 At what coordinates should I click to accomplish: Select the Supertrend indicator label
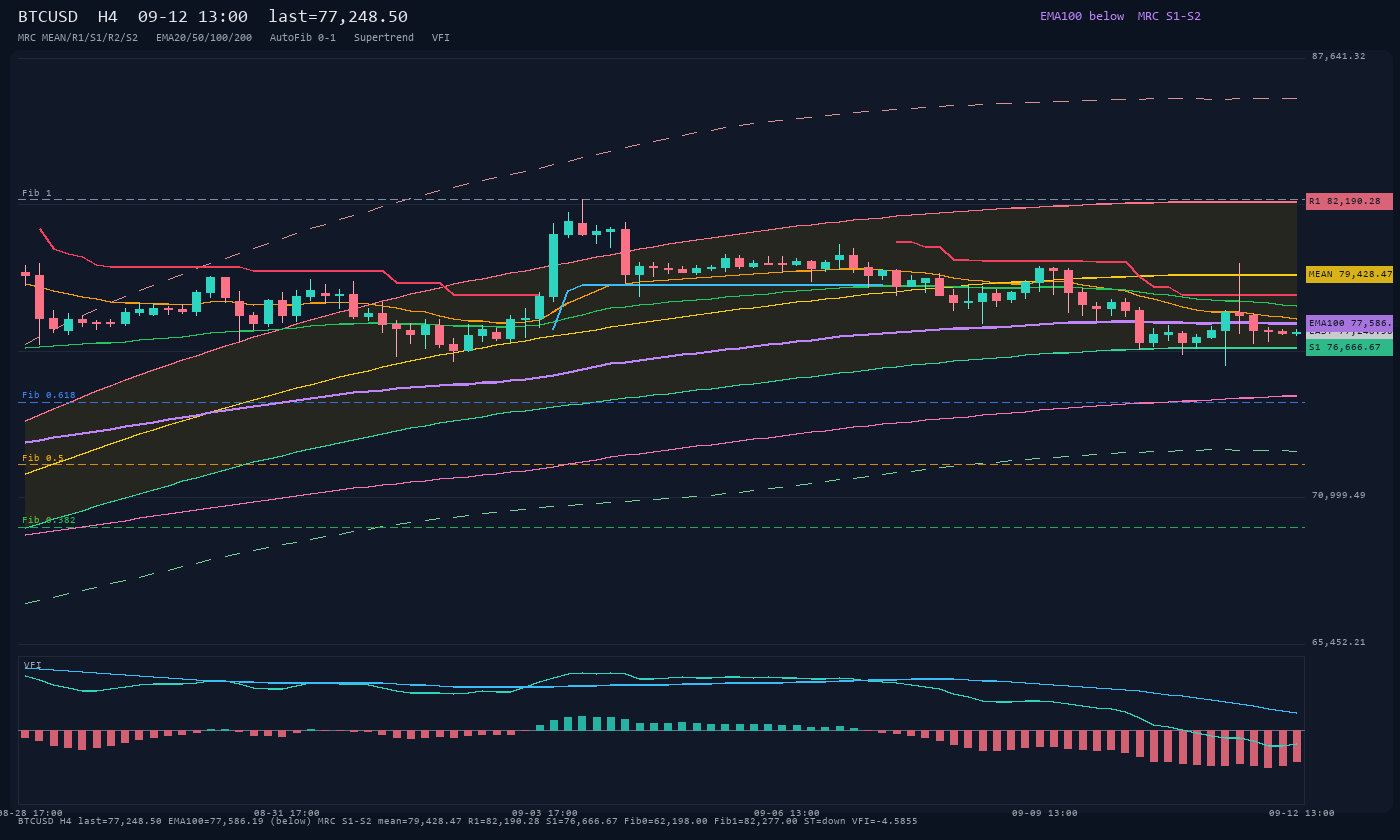[384, 37]
